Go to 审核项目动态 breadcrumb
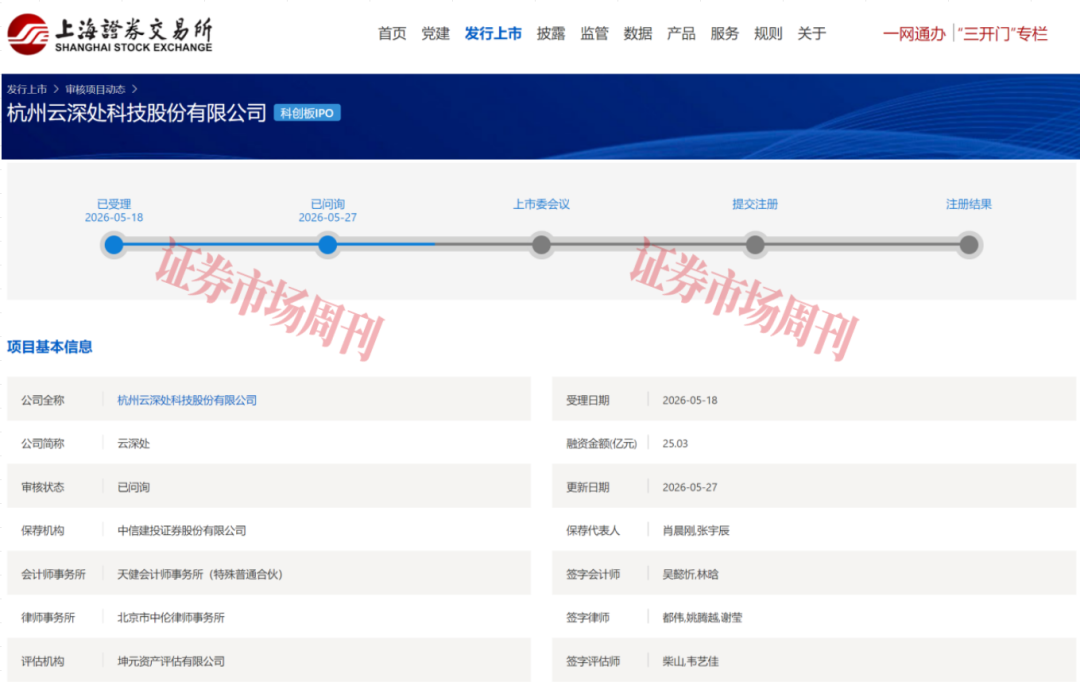The image size is (1080, 682). [95, 89]
